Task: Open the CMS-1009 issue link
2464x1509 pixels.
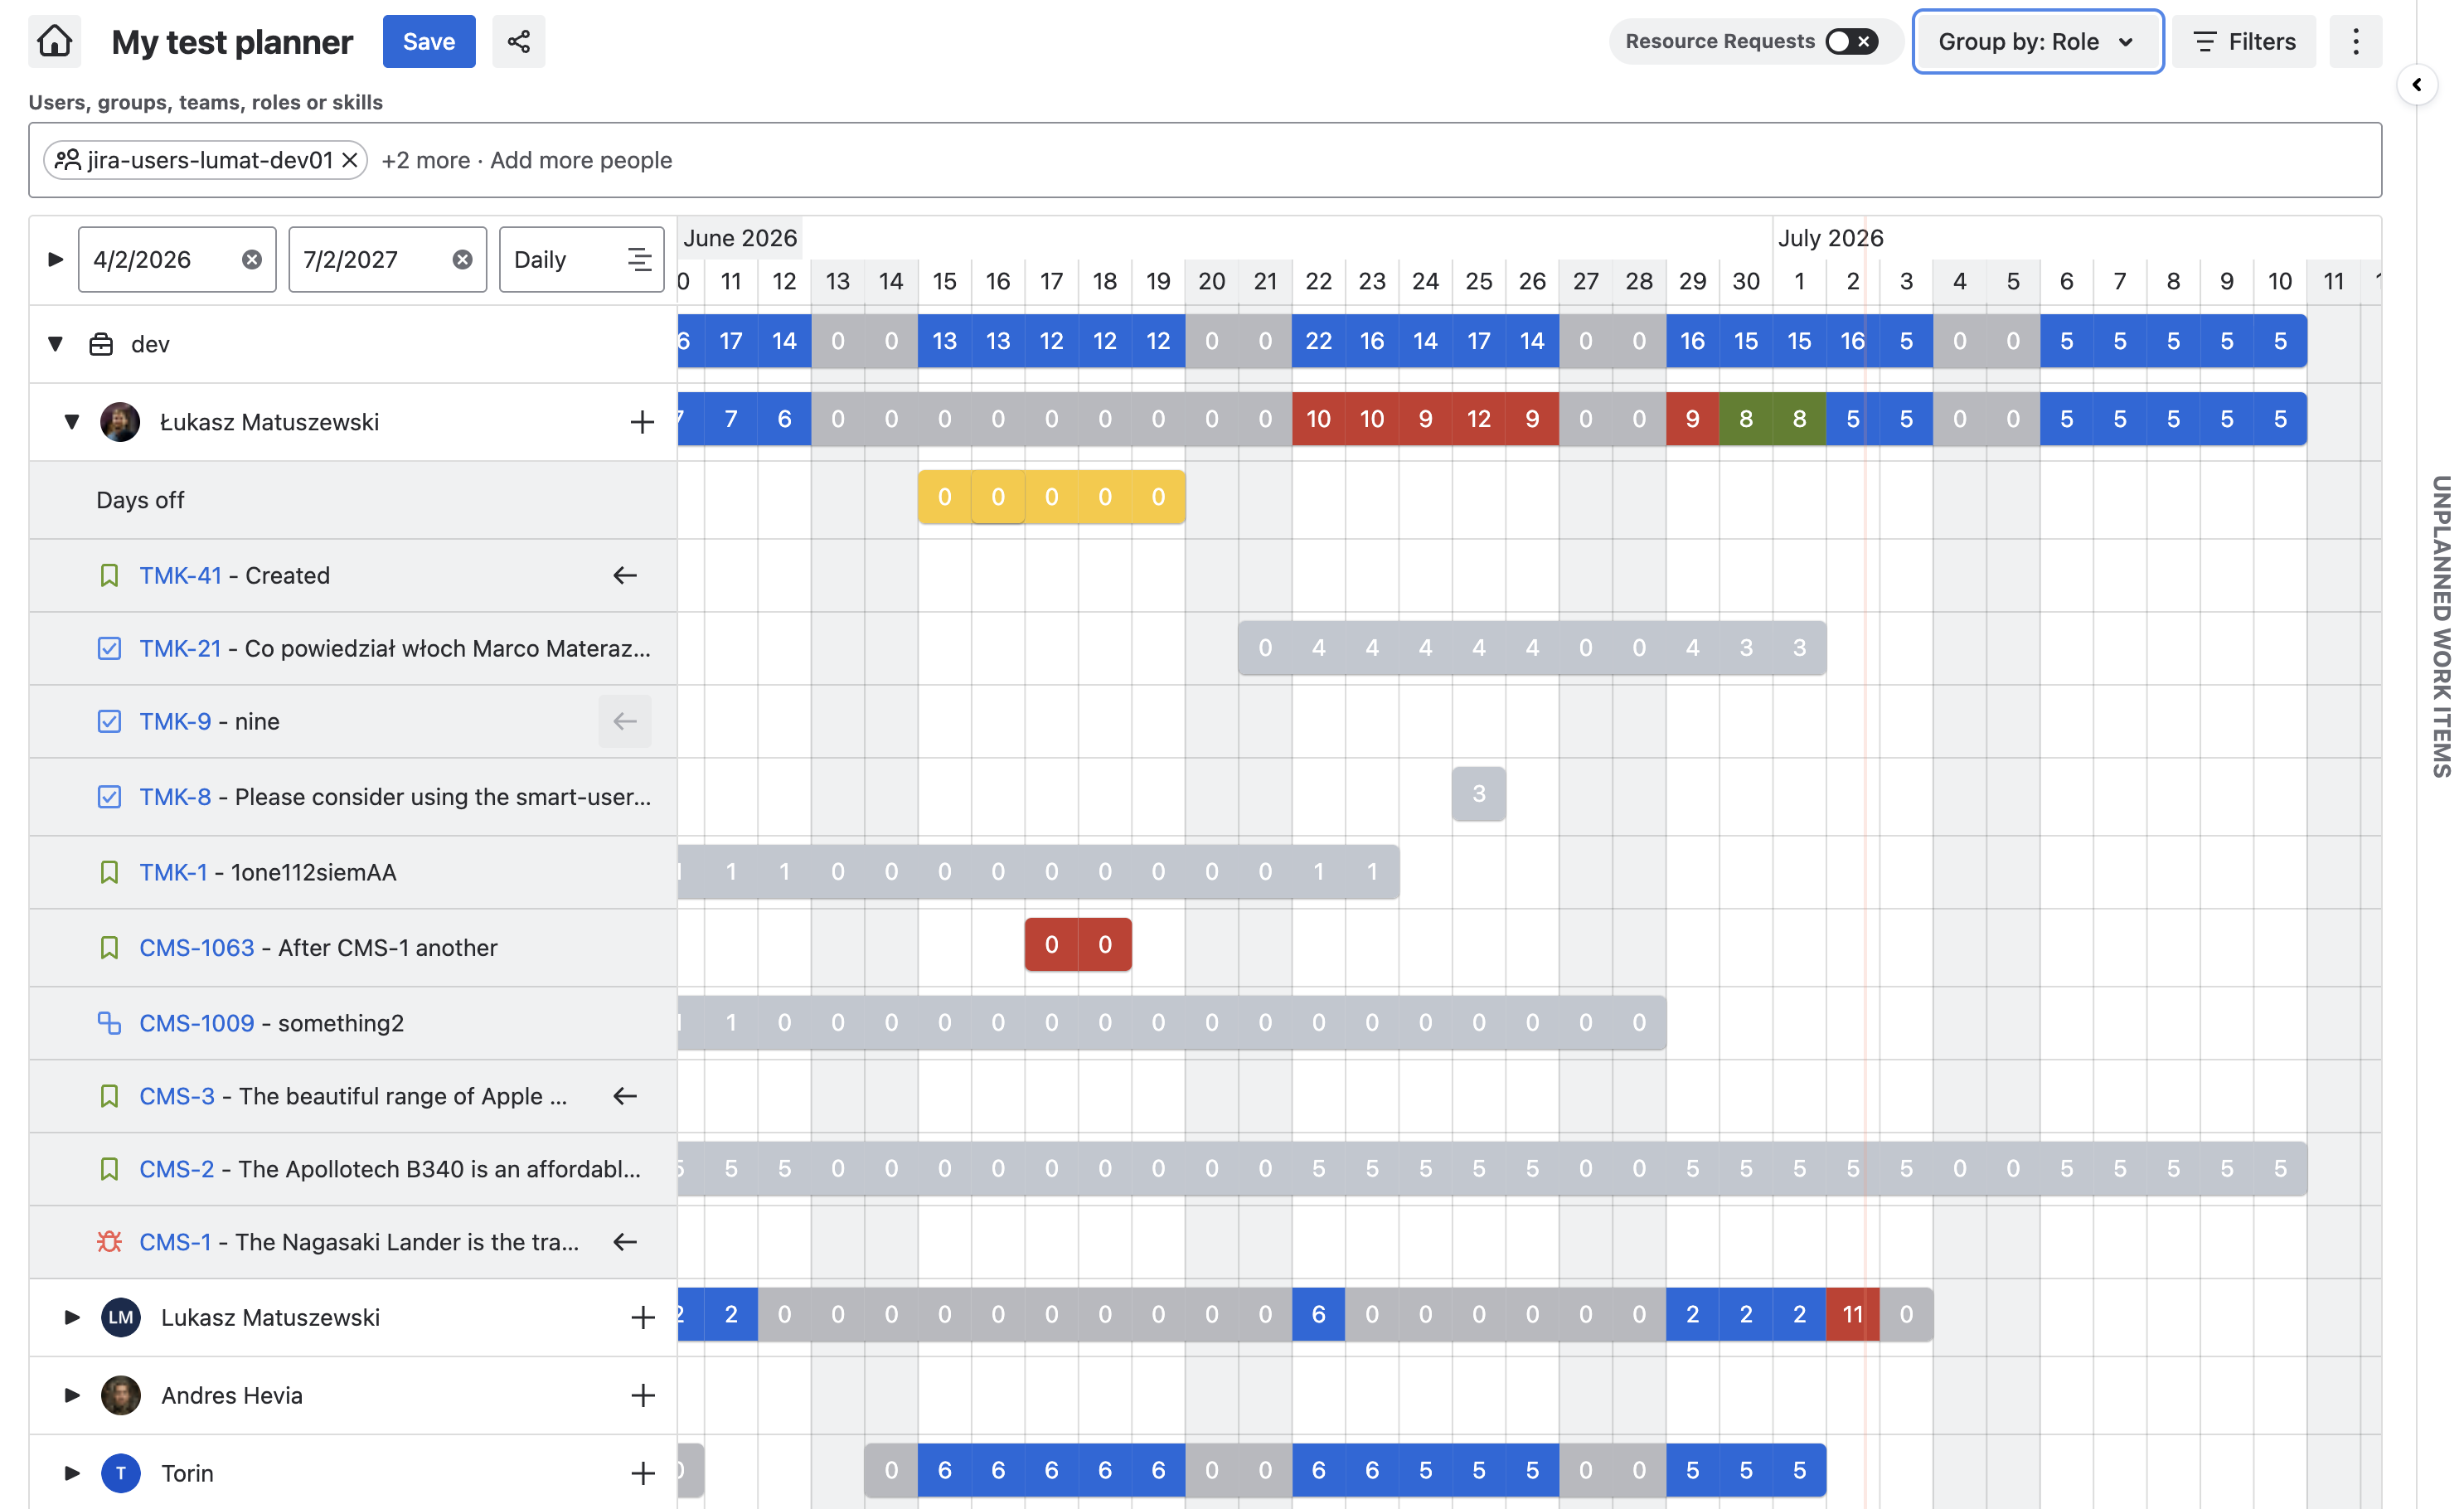Action: 197,1023
